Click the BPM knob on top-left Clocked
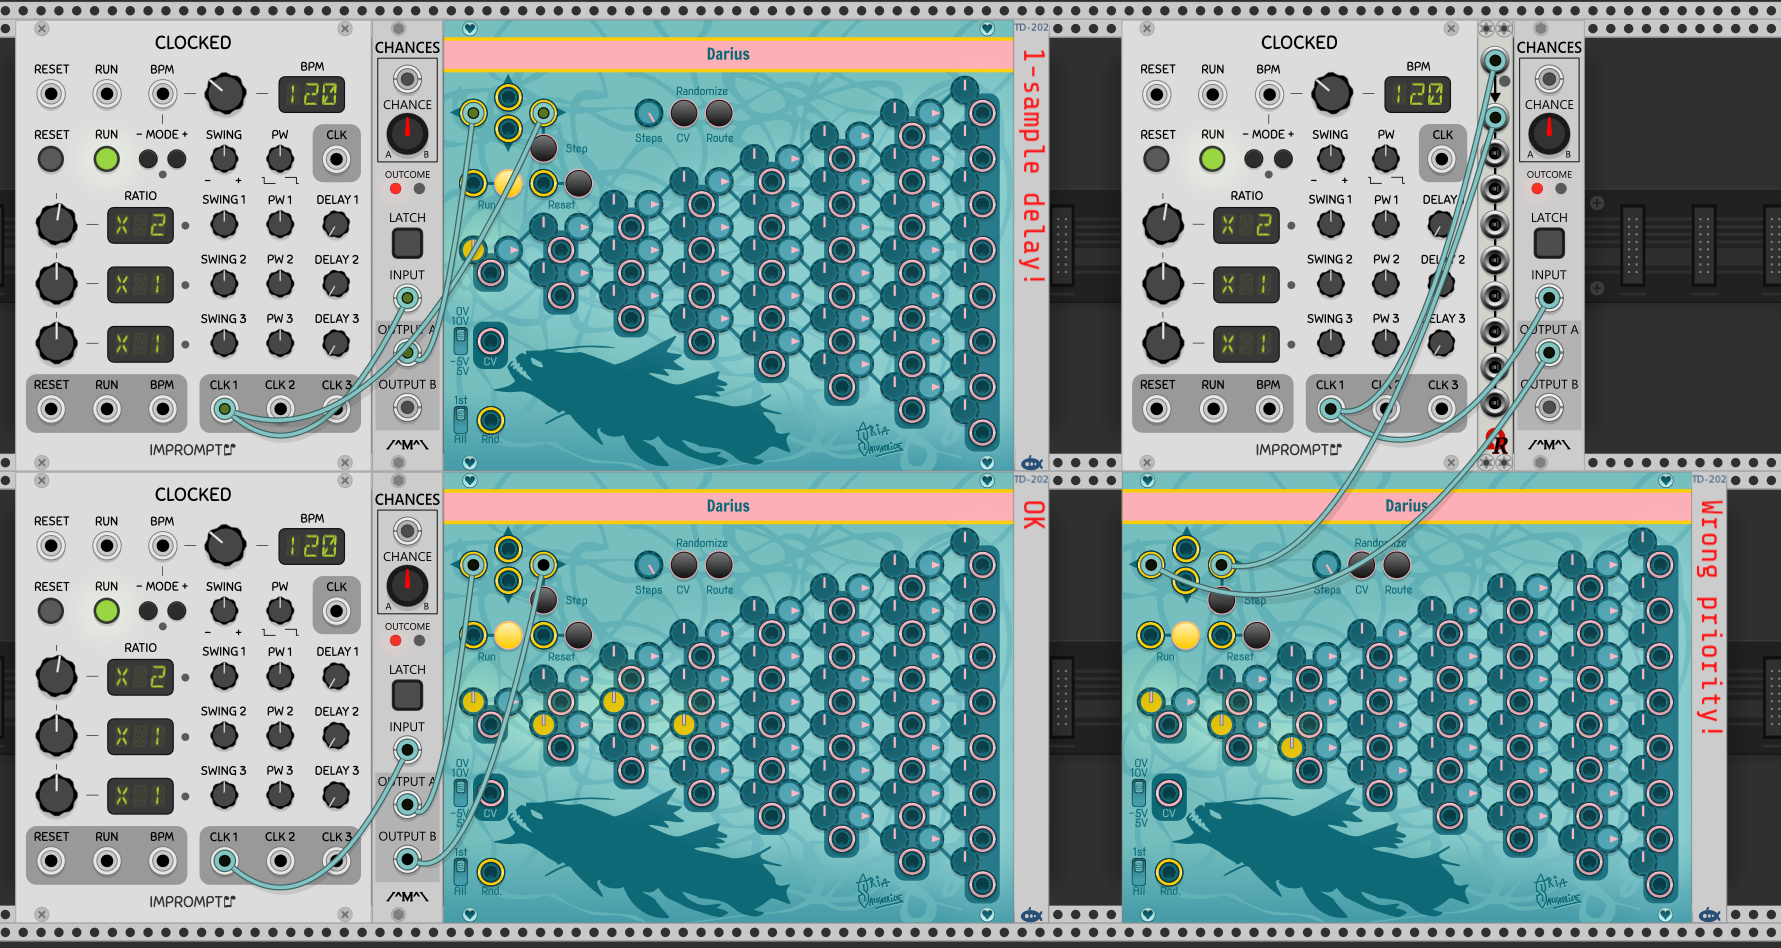 point(225,94)
